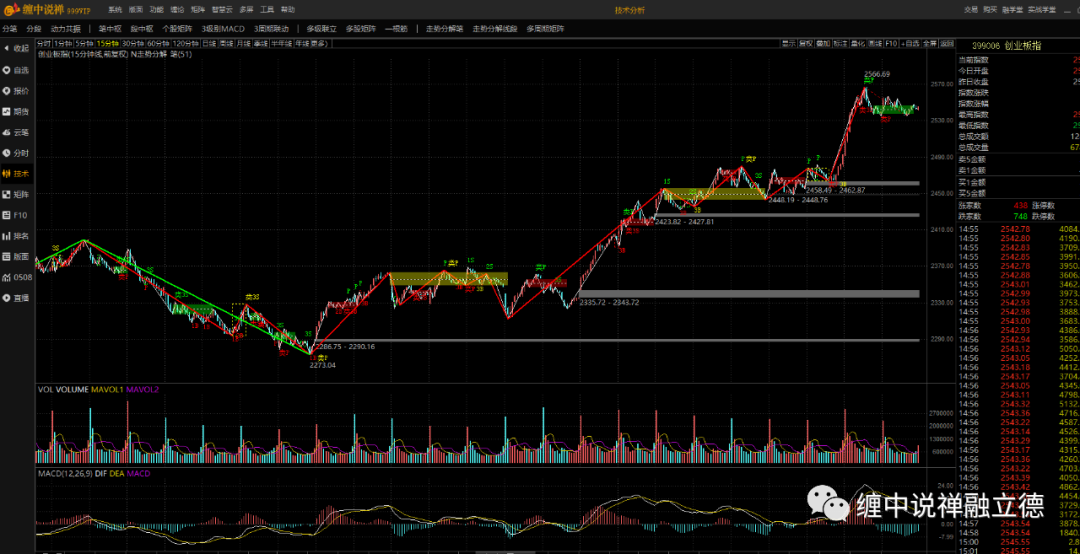Open 多级联立 in toolbar
This screenshot has width=1080, height=554.
click(322, 29)
